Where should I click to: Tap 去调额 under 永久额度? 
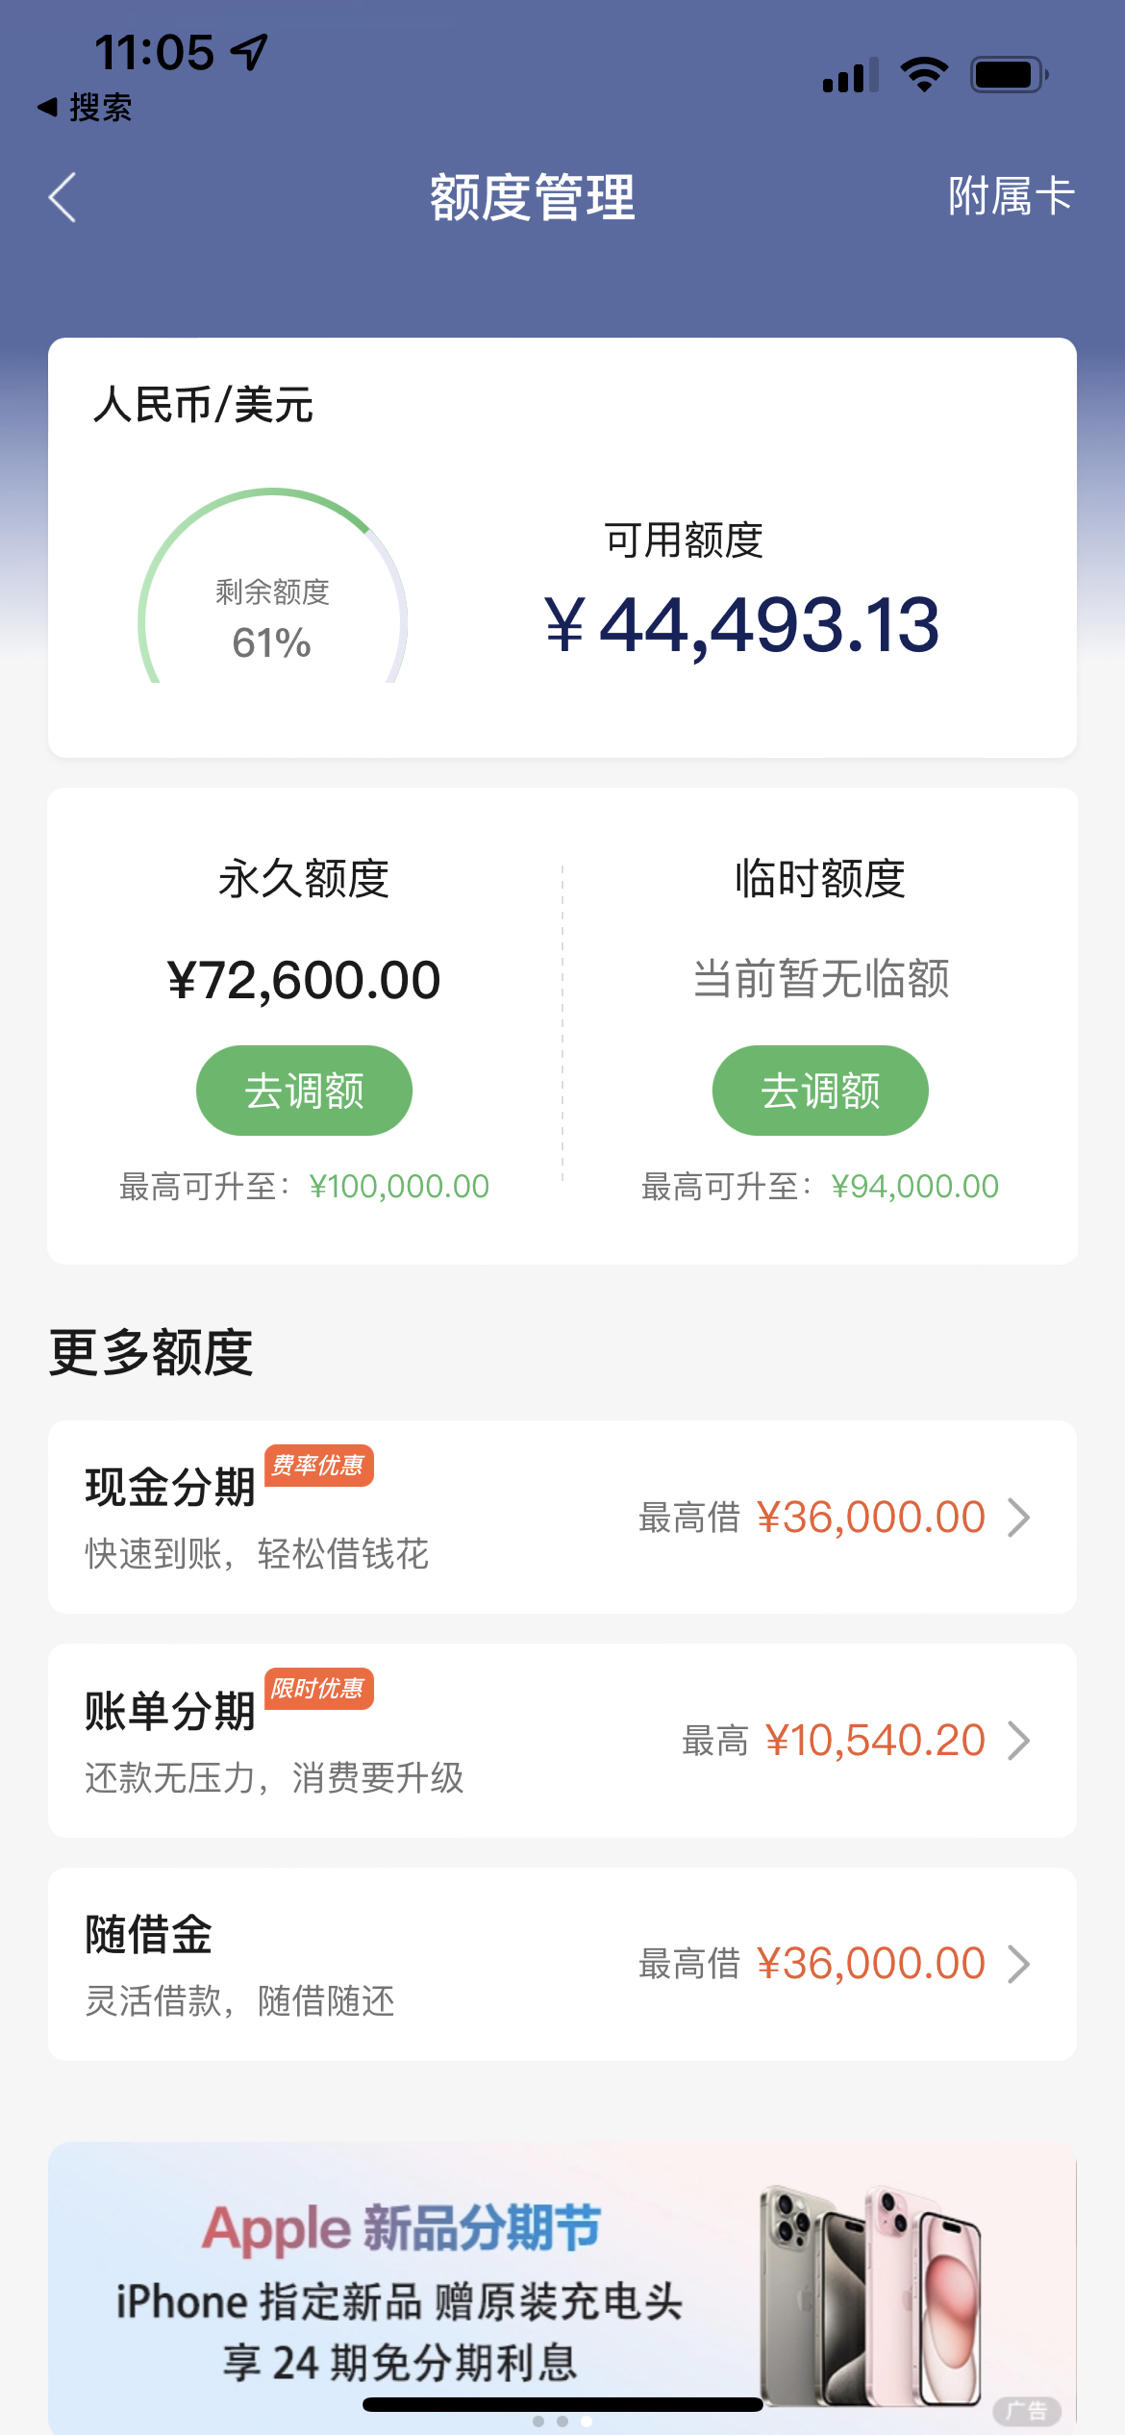[304, 1090]
